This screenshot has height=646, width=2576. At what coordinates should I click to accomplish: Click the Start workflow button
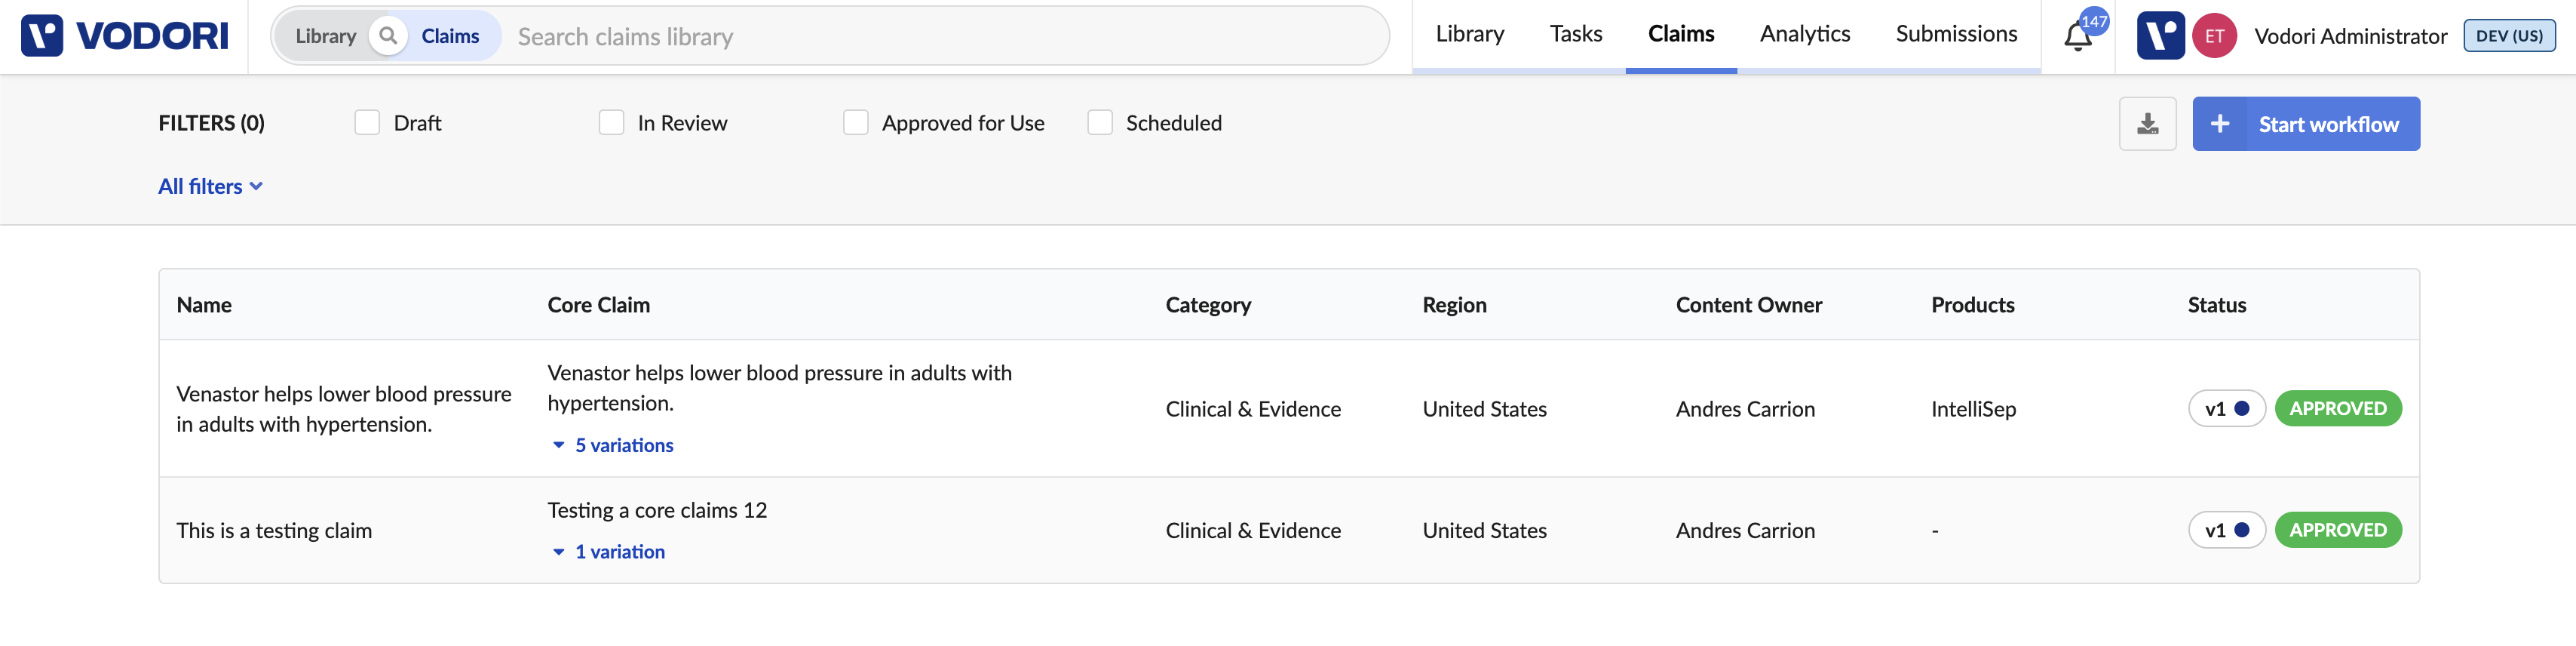(x=2305, y=124)
